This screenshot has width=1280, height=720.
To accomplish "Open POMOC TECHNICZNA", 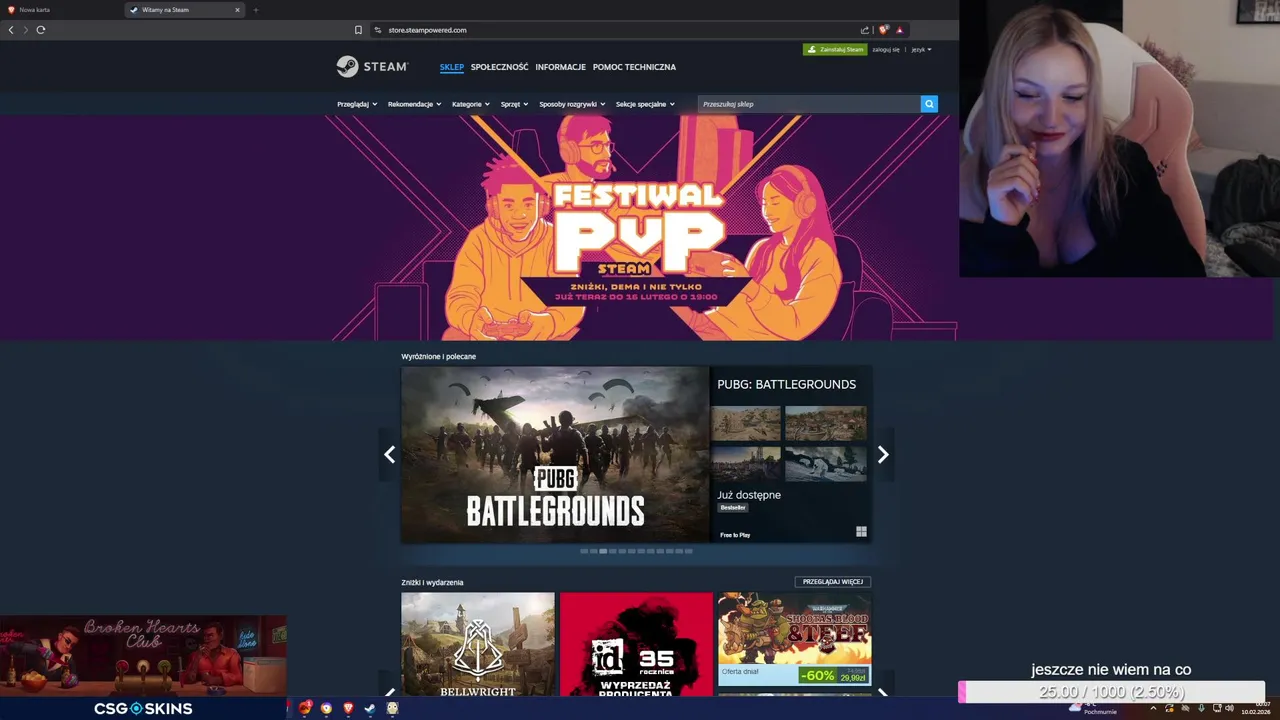I will pyautogui.click(x=634, y=67).
